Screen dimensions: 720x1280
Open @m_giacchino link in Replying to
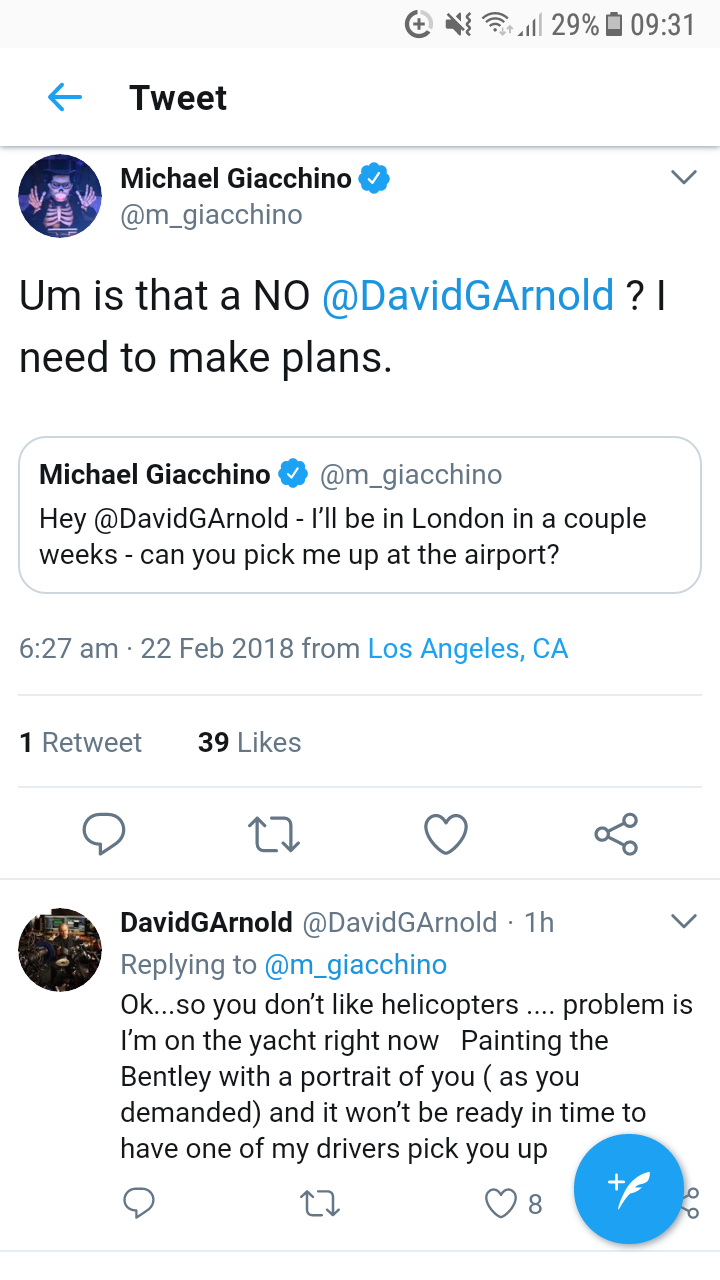point(355,964)
